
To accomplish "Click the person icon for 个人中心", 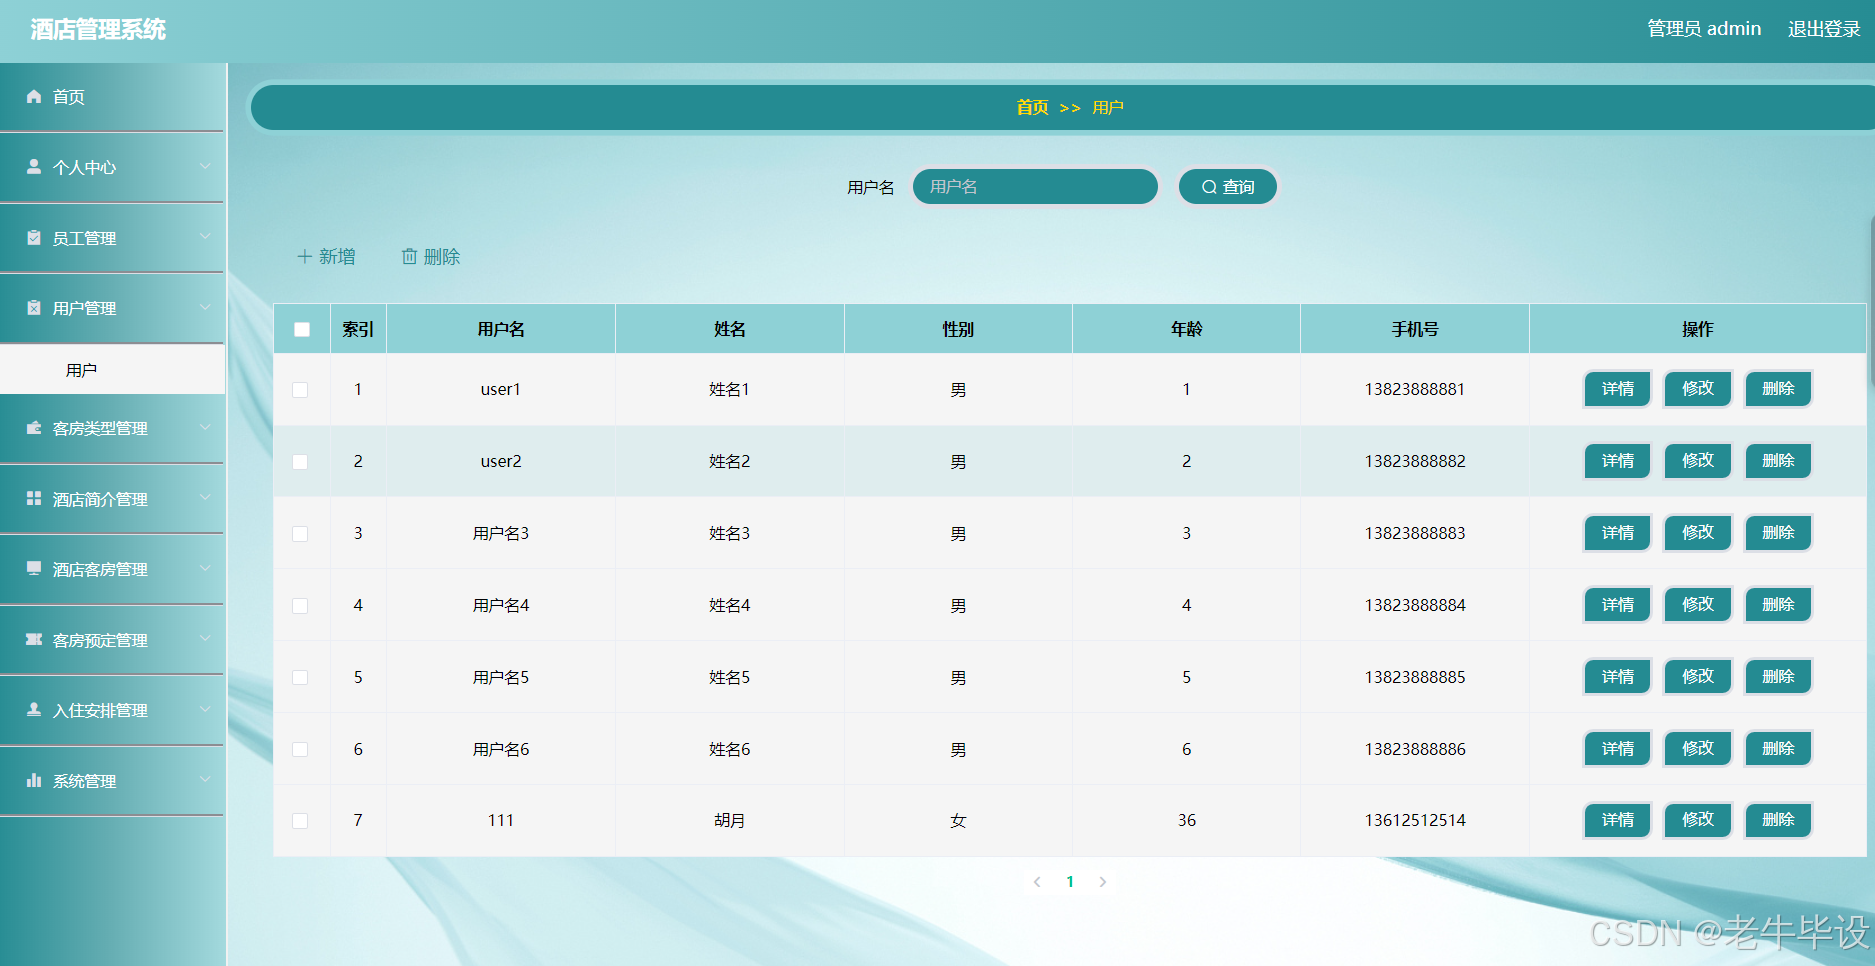I will (34, 166).
